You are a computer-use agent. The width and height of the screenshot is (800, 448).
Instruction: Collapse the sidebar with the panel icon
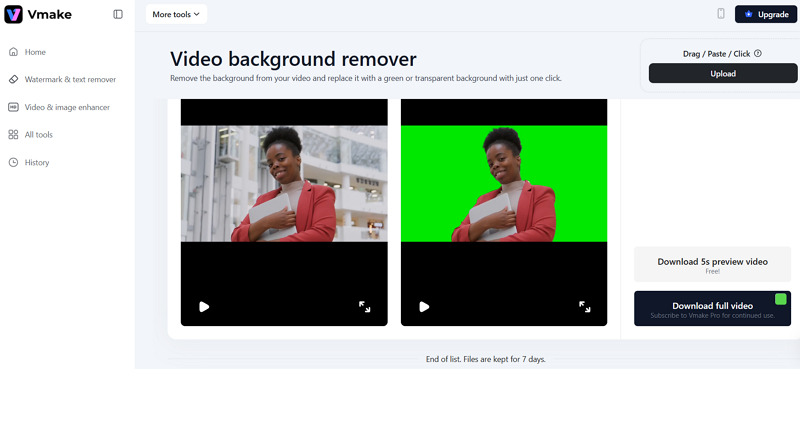click(x=118, y=14)
